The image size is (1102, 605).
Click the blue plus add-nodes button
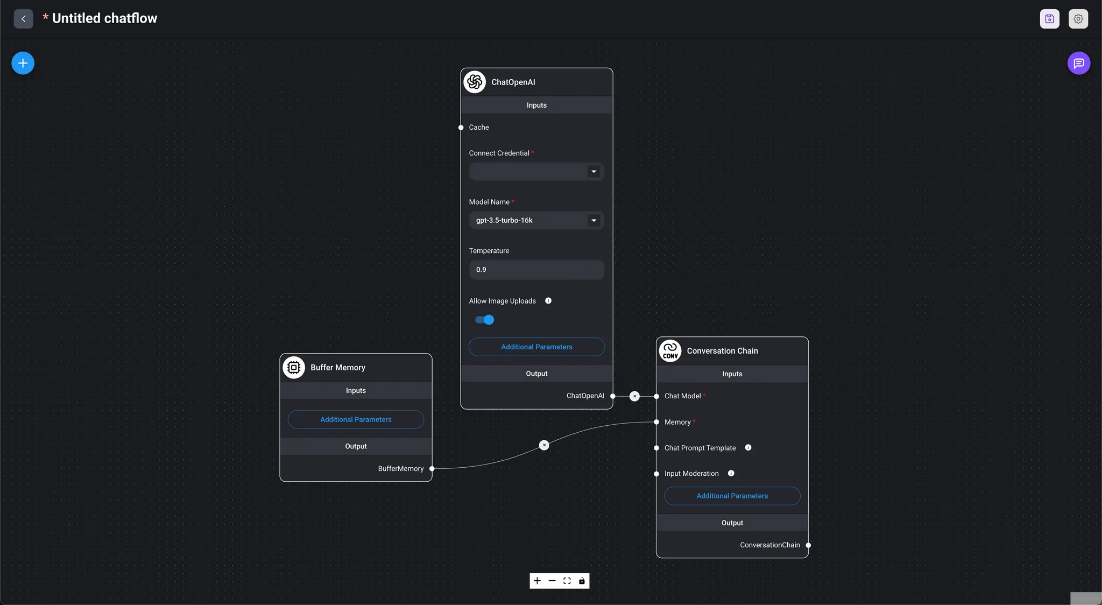coord(23,63)
